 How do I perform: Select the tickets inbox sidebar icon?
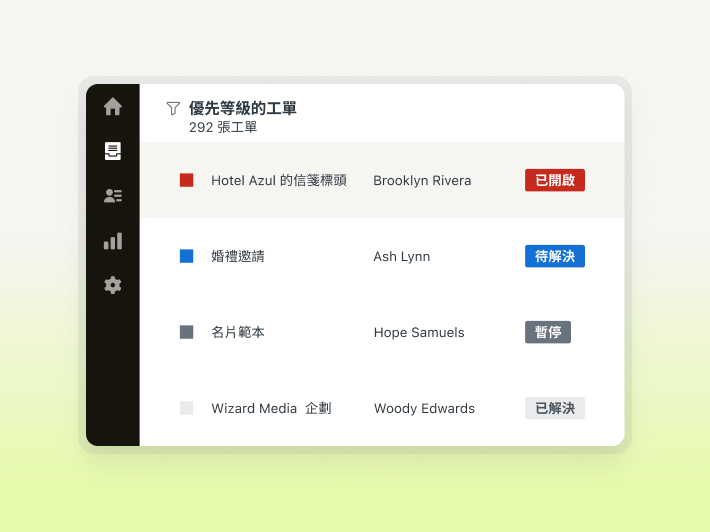tap(113, 151)
